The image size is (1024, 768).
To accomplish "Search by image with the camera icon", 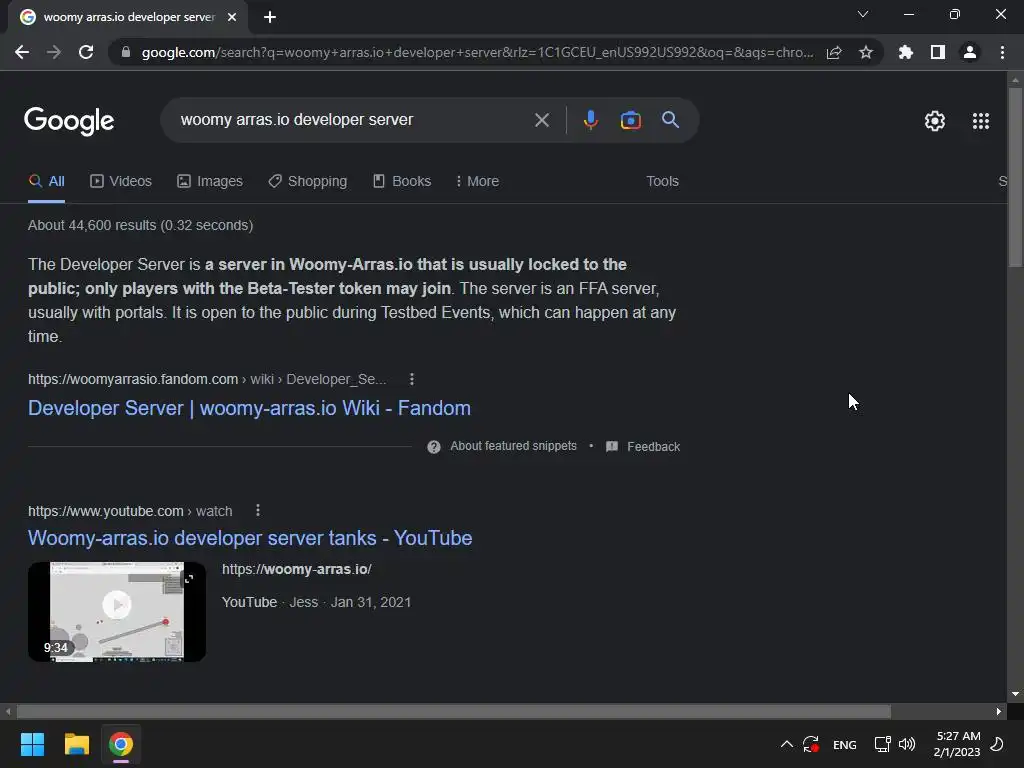I will 631,120.
